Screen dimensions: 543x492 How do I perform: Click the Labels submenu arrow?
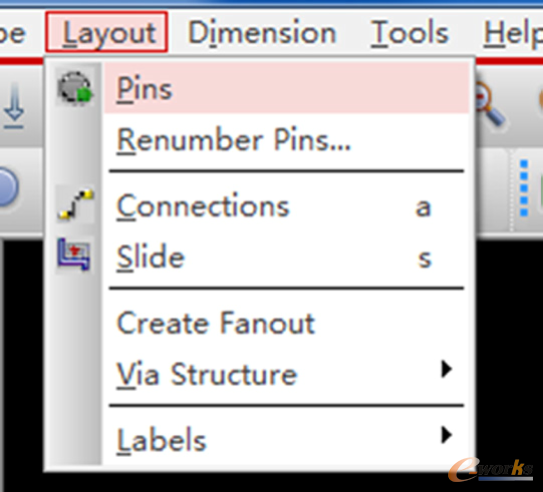point(446,435)
